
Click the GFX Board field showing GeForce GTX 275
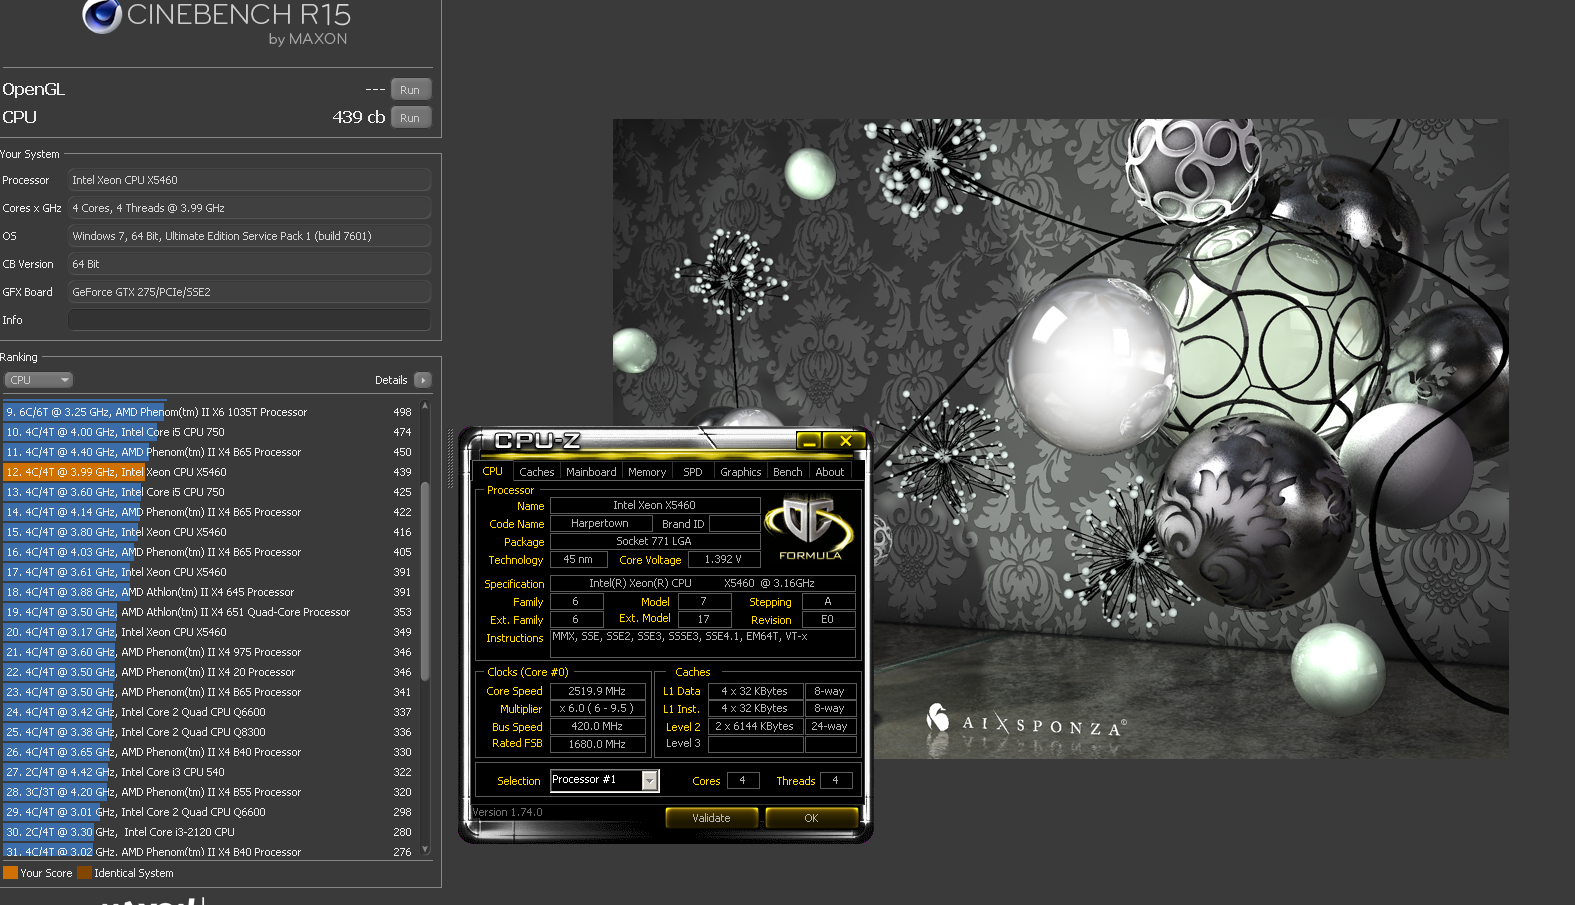[249, 292]
